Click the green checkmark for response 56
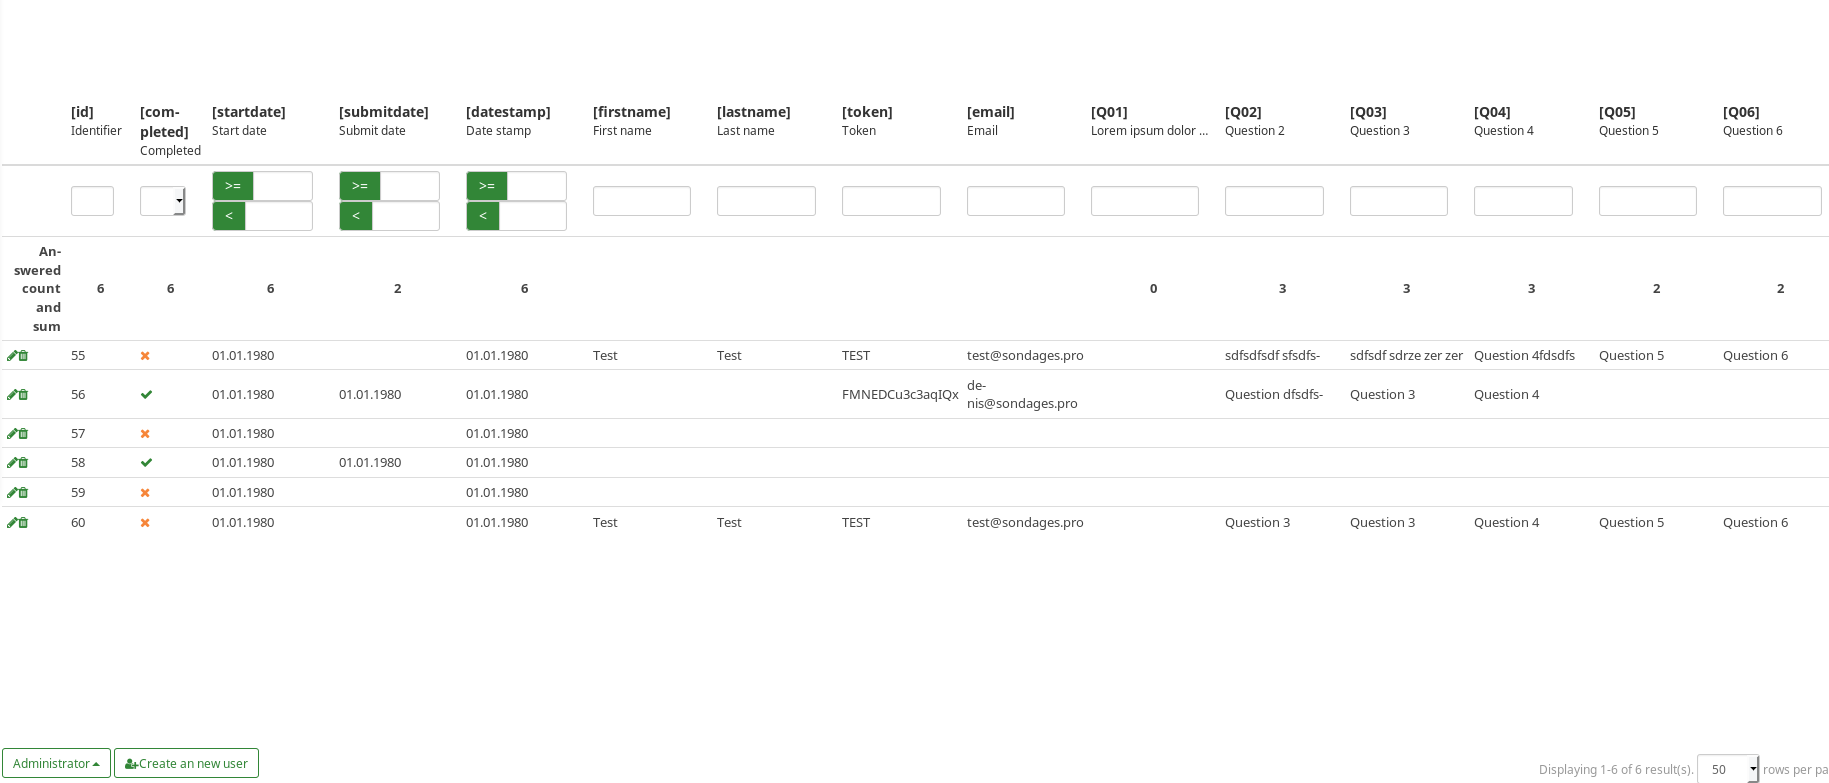 pyautogui.click(x=146, y=395)
